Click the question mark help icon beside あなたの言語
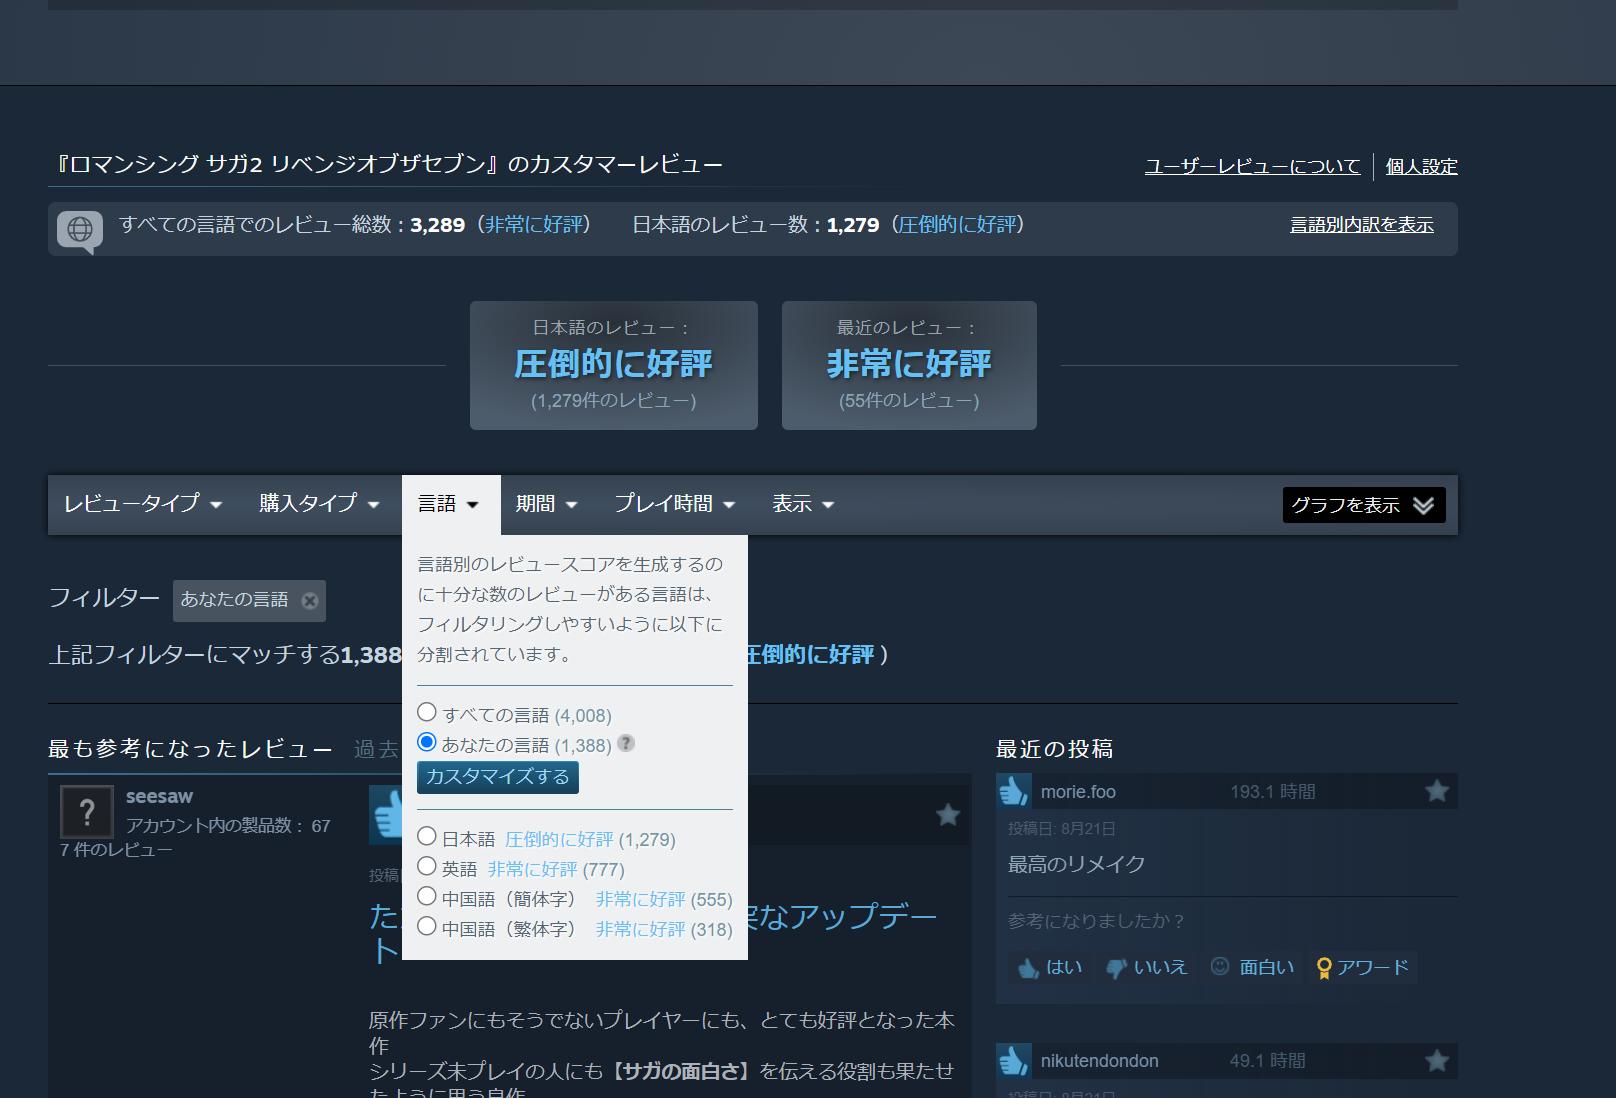 pyautogui.click(x=626, y=743)
